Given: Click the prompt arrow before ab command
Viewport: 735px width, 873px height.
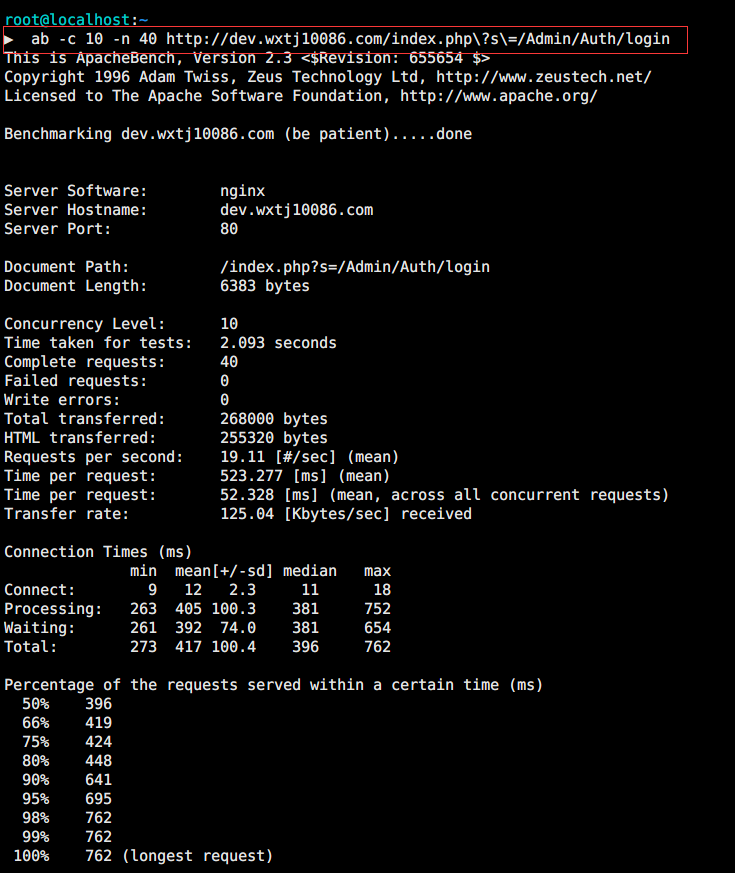Looking at the screenshot, I should point(8,40).
